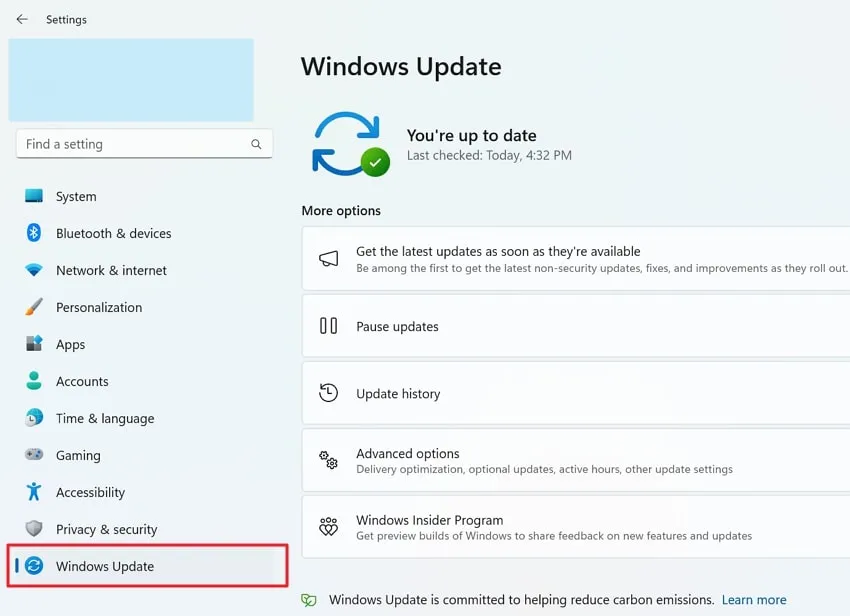
Task: Open Windows Insider Program
Action: pyautogui.click(x=576, y=527)
